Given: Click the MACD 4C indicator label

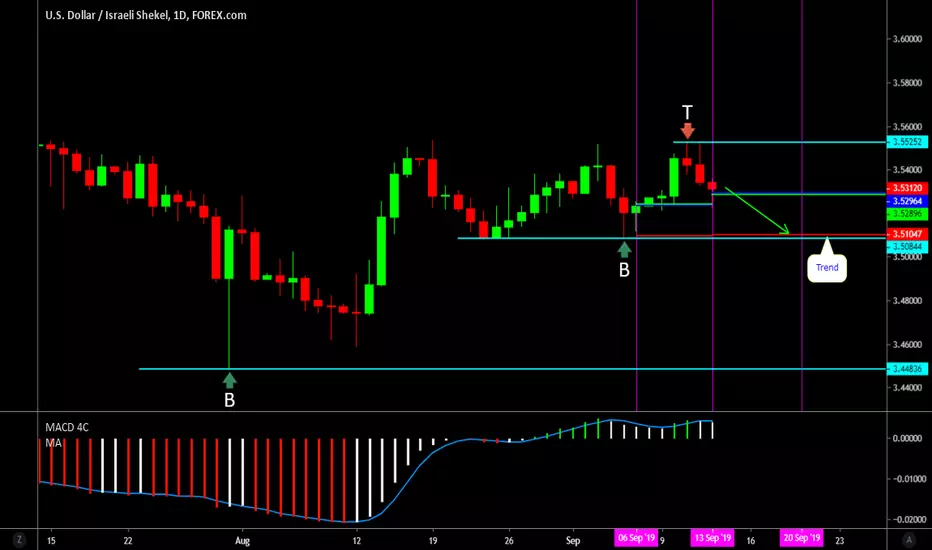Looking at the screenshot, I should pos(67,428).
